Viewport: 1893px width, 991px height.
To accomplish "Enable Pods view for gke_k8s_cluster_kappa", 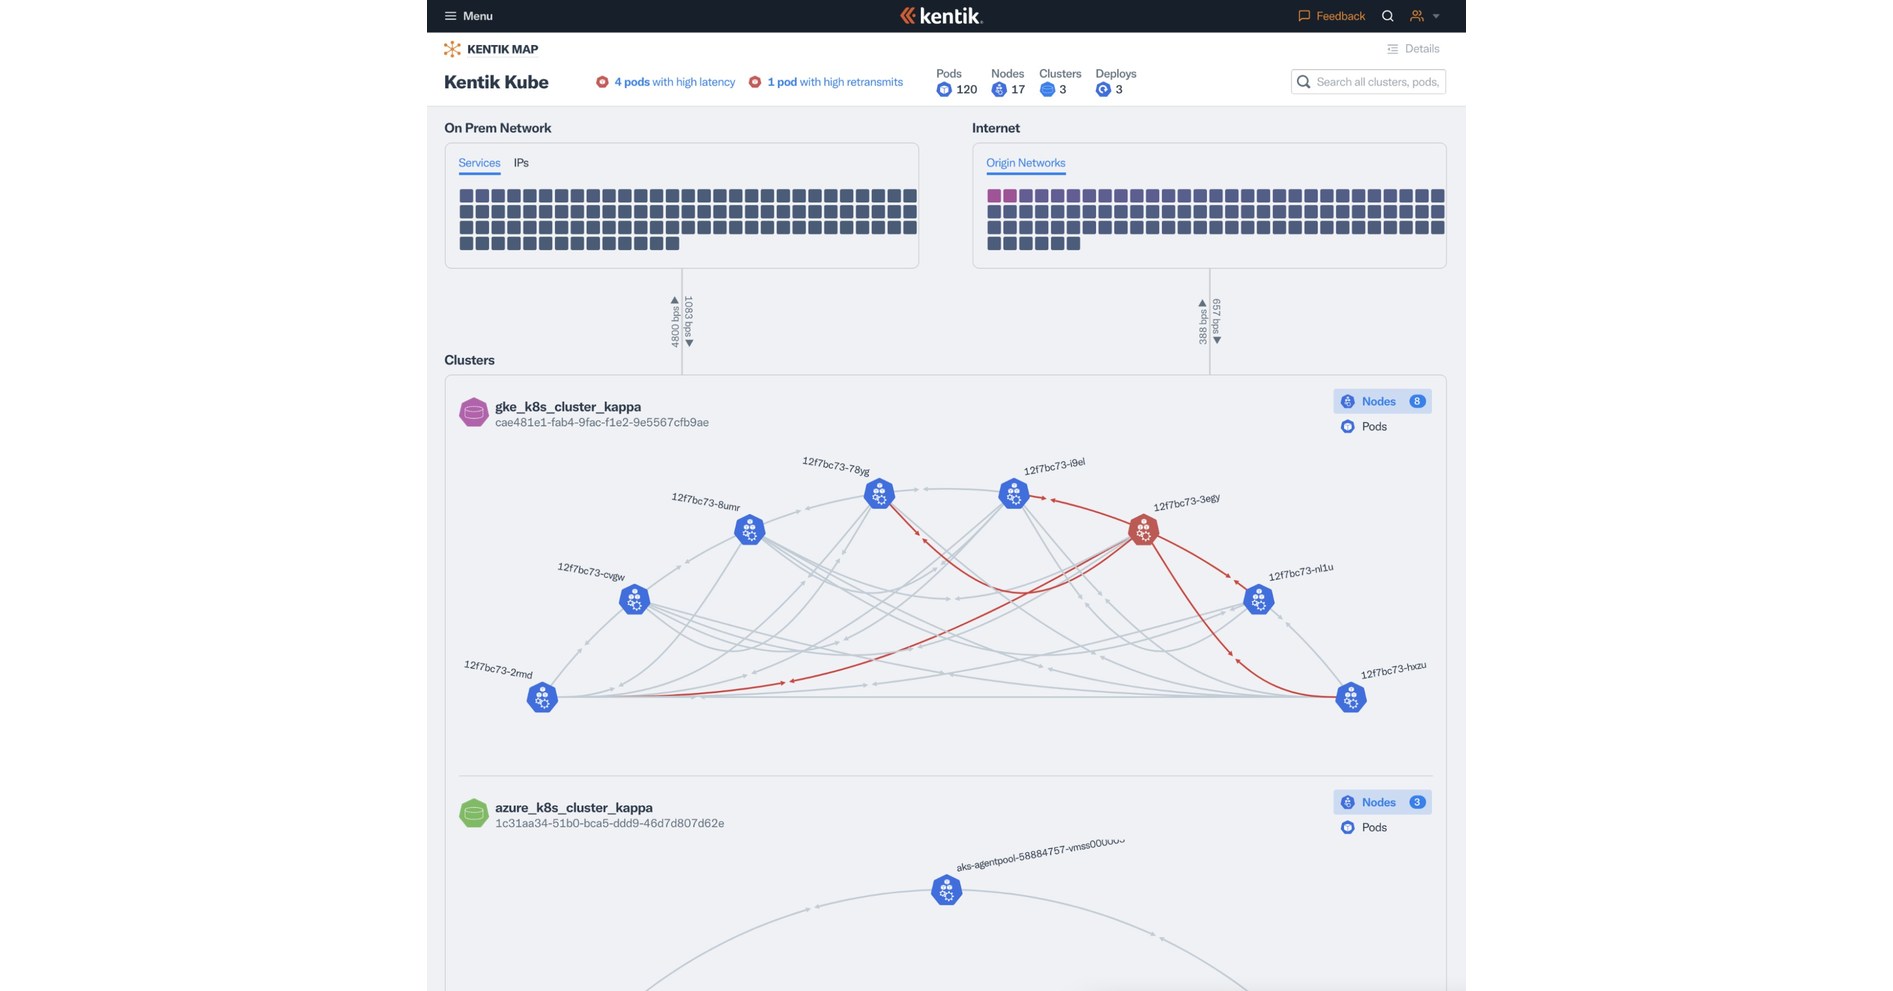I will pos(1367,426).
